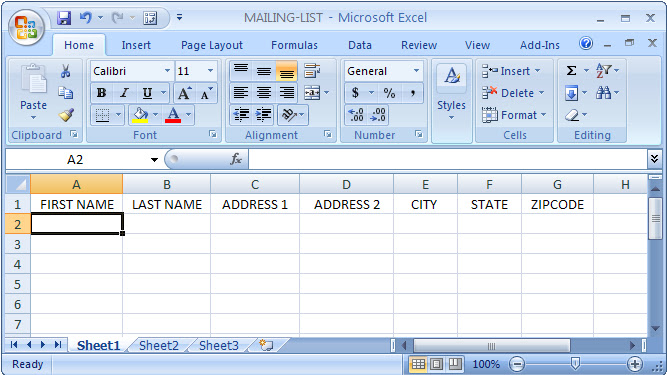The width and height of the screenshot is (667, 375).
Task: Increase font size with Grow Font
Action: [184, 93]
